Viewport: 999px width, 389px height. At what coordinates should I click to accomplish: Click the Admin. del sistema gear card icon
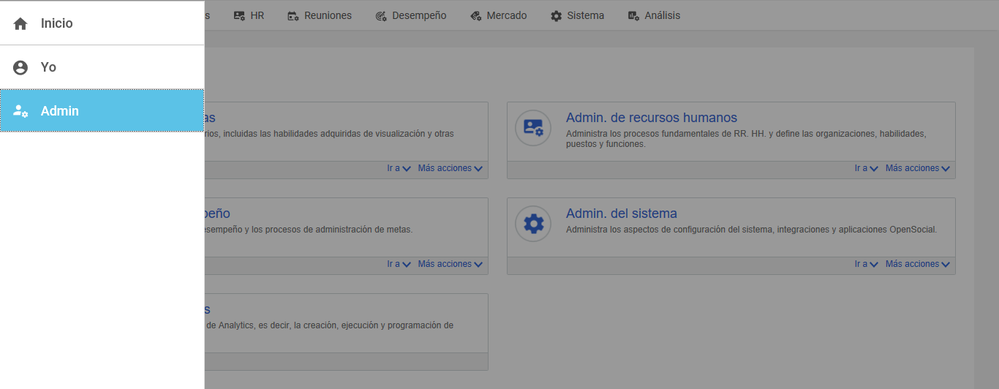pyautogui.click(x=533, y=223)
